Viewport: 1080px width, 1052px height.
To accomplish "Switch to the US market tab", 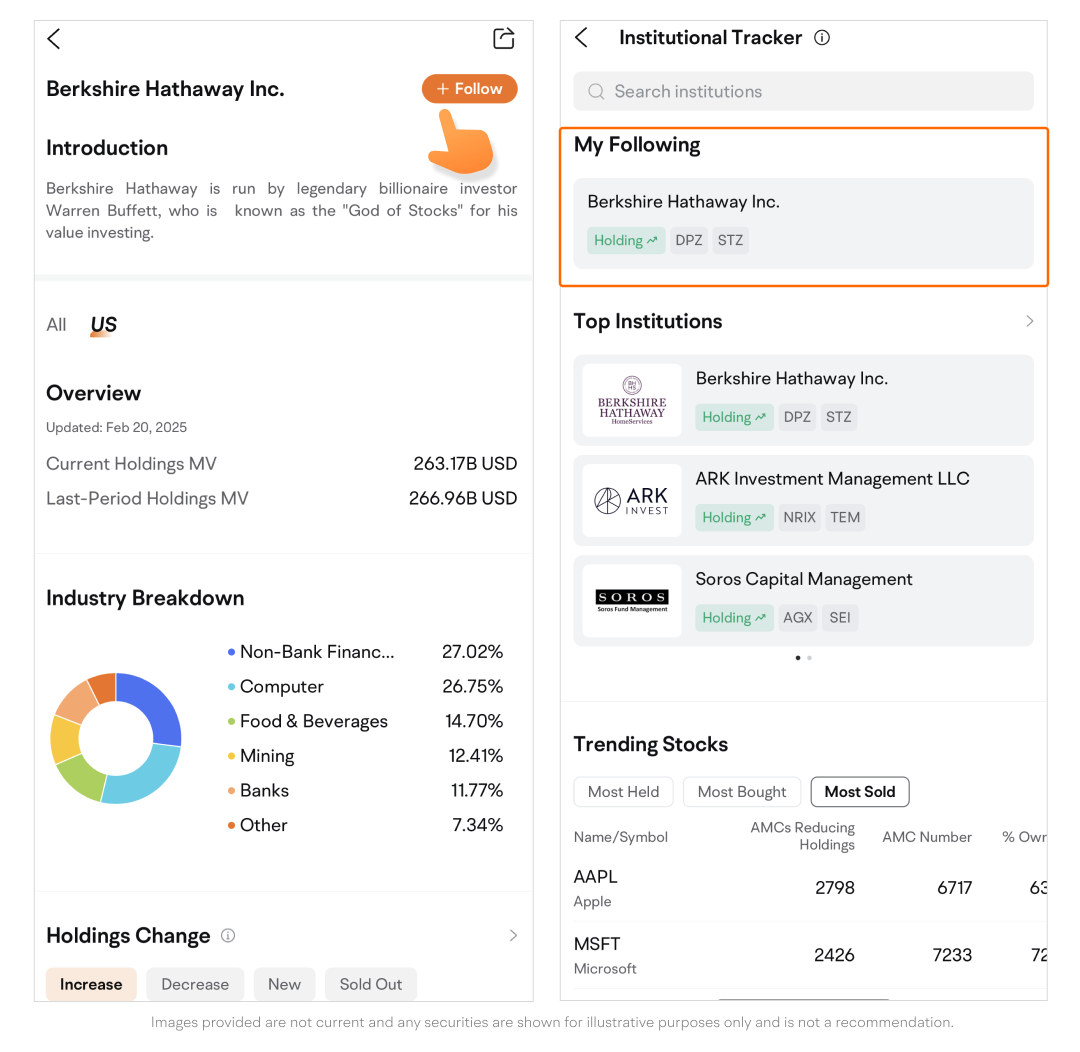I will point(103,325).
